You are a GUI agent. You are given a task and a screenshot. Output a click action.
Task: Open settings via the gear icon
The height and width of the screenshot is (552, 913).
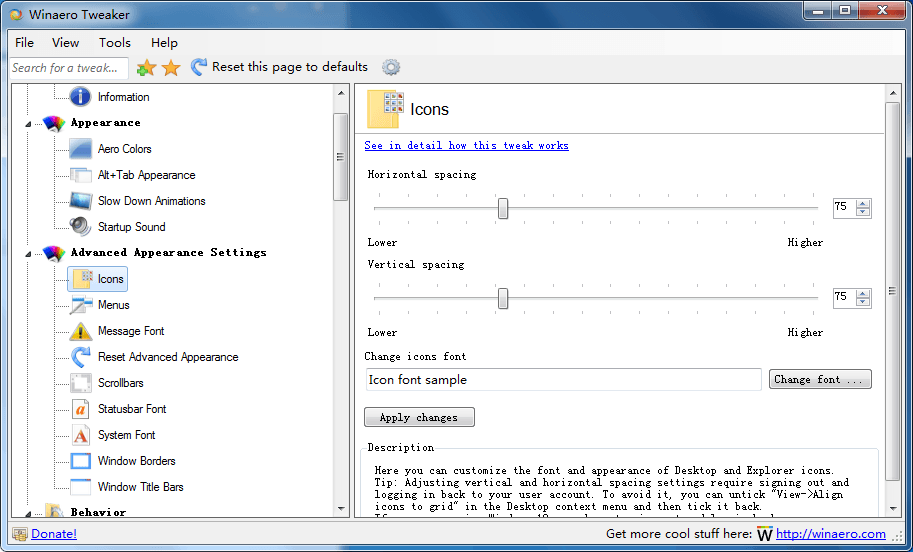pos(391,68)
